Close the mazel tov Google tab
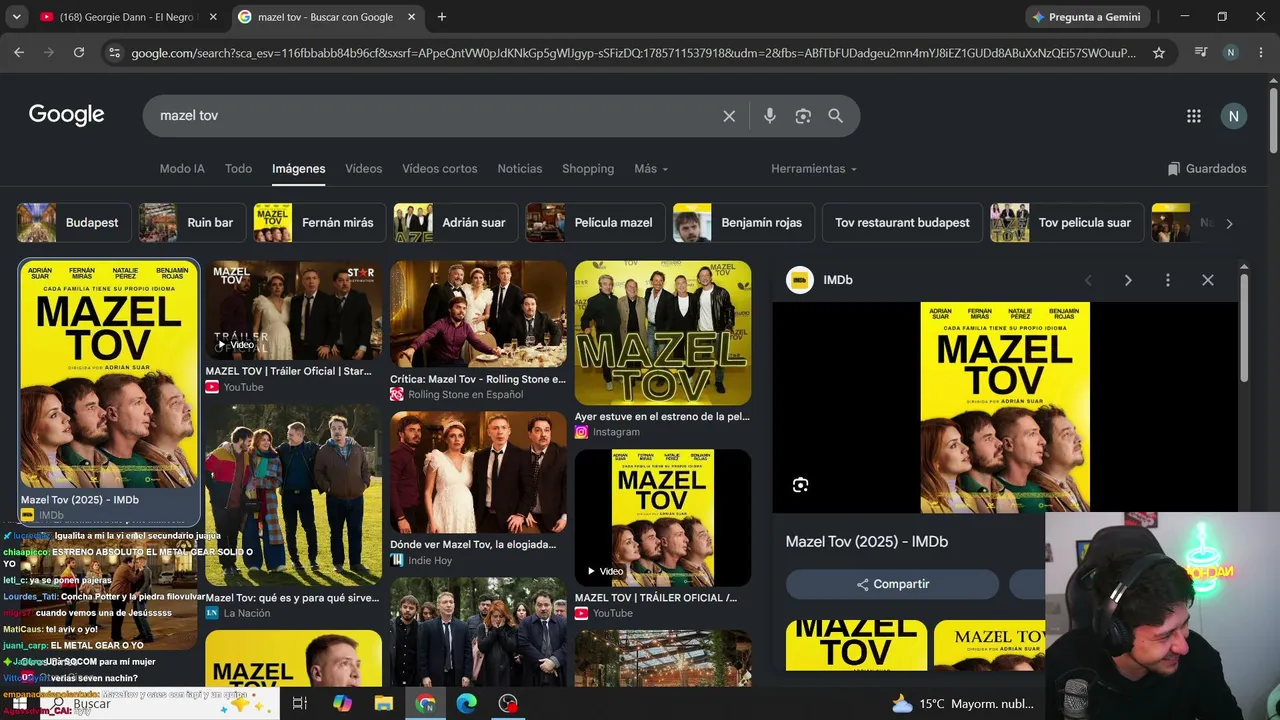The width and height of the screenshot is (1280, 720). (411, 17)
